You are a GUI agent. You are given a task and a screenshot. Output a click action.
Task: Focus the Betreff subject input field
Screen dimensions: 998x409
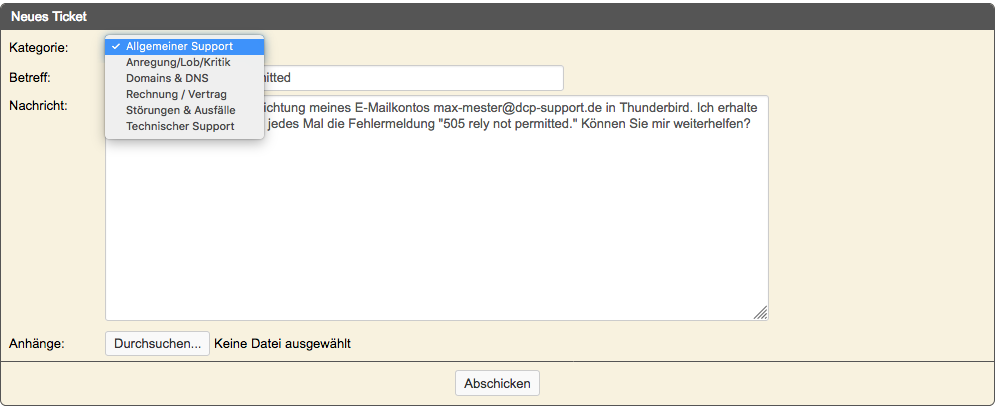(414, 78)
